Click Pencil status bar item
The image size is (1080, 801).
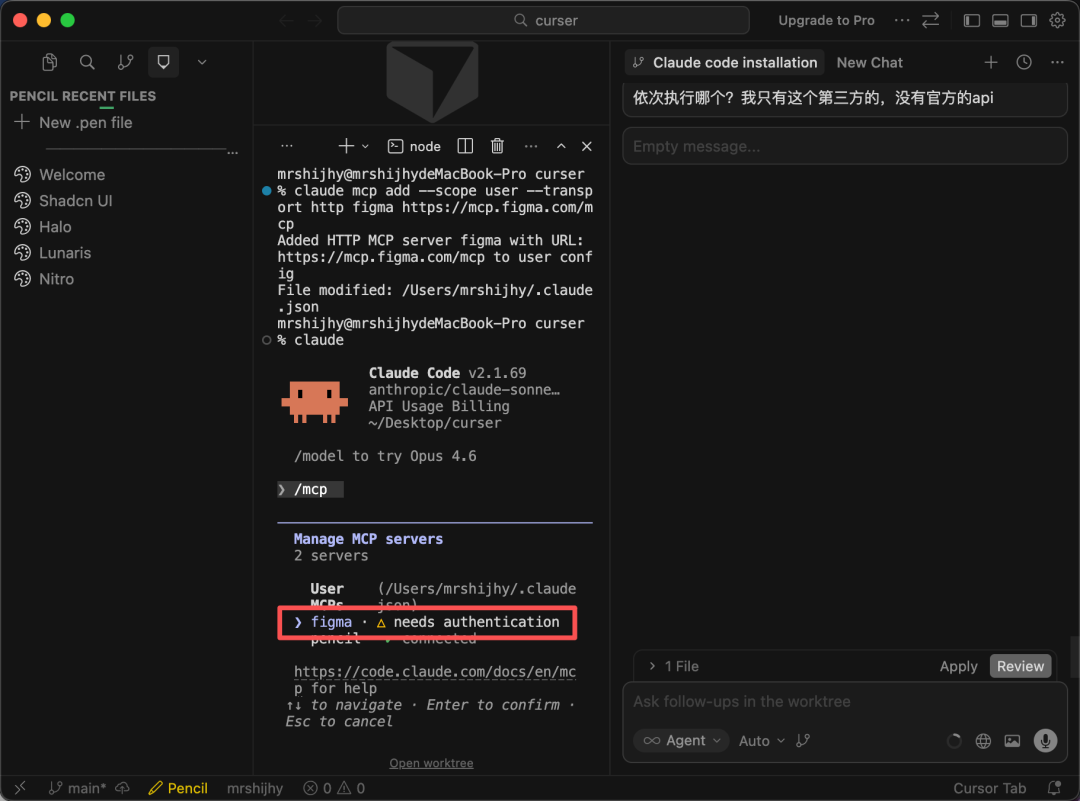(178, 787)
